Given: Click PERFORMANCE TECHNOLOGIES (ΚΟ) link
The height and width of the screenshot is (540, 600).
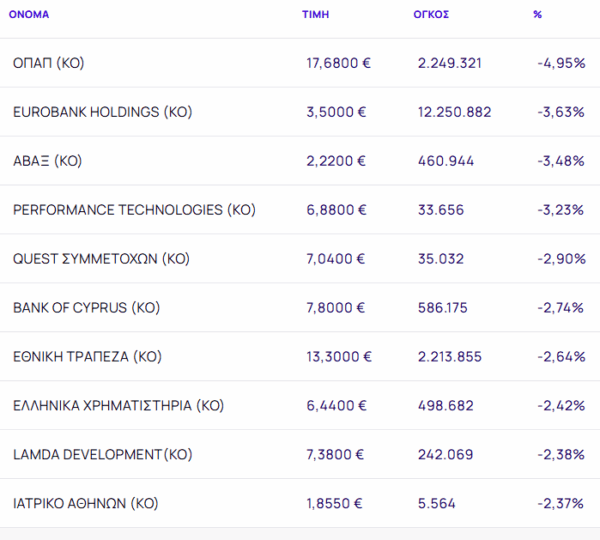Looking at the screenshot, I should click(x=134, y=210).
